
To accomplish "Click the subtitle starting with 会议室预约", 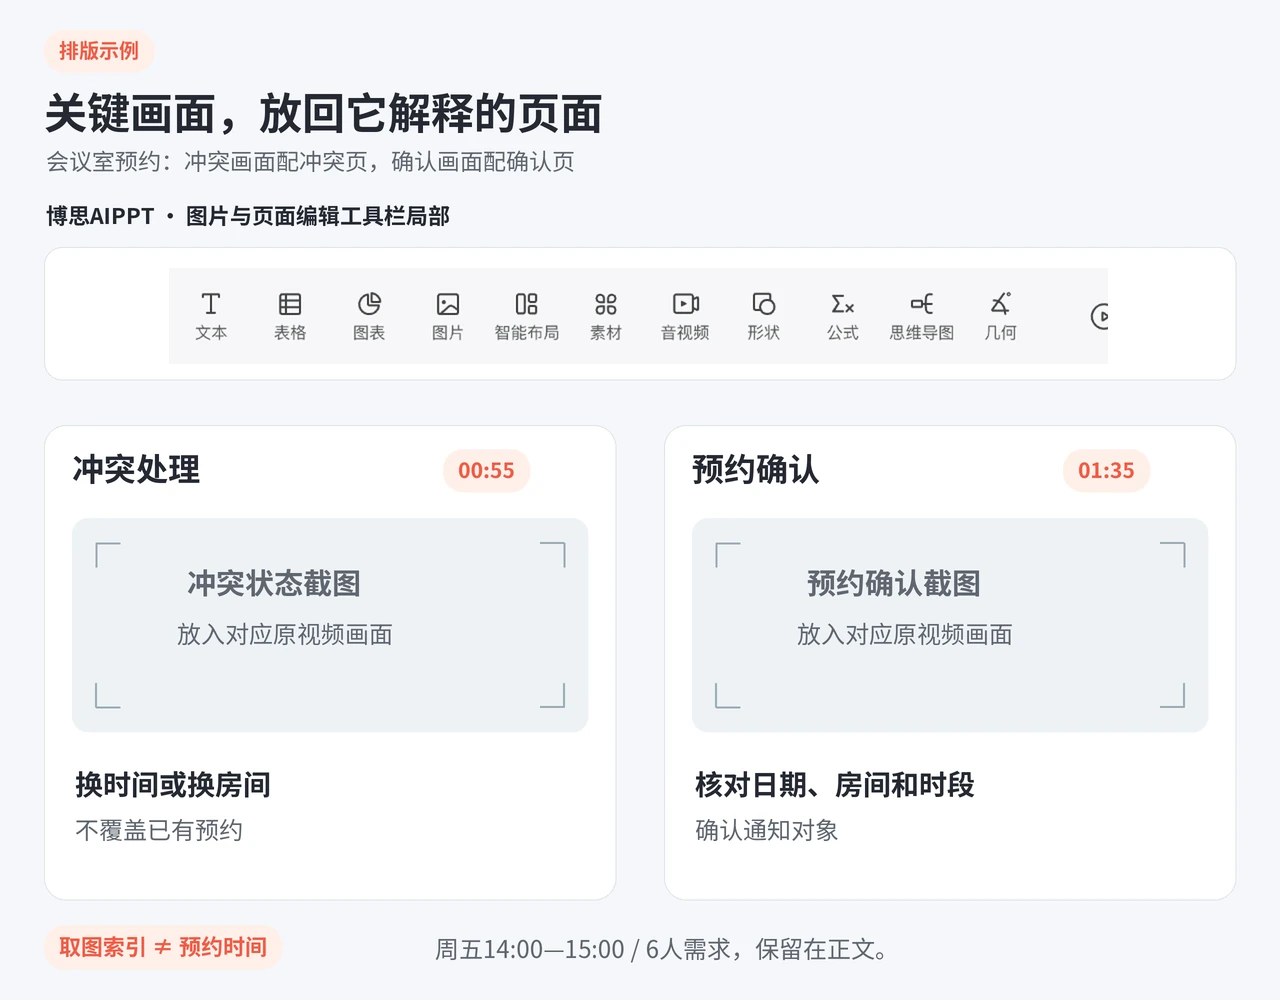I will pos(310,162).
